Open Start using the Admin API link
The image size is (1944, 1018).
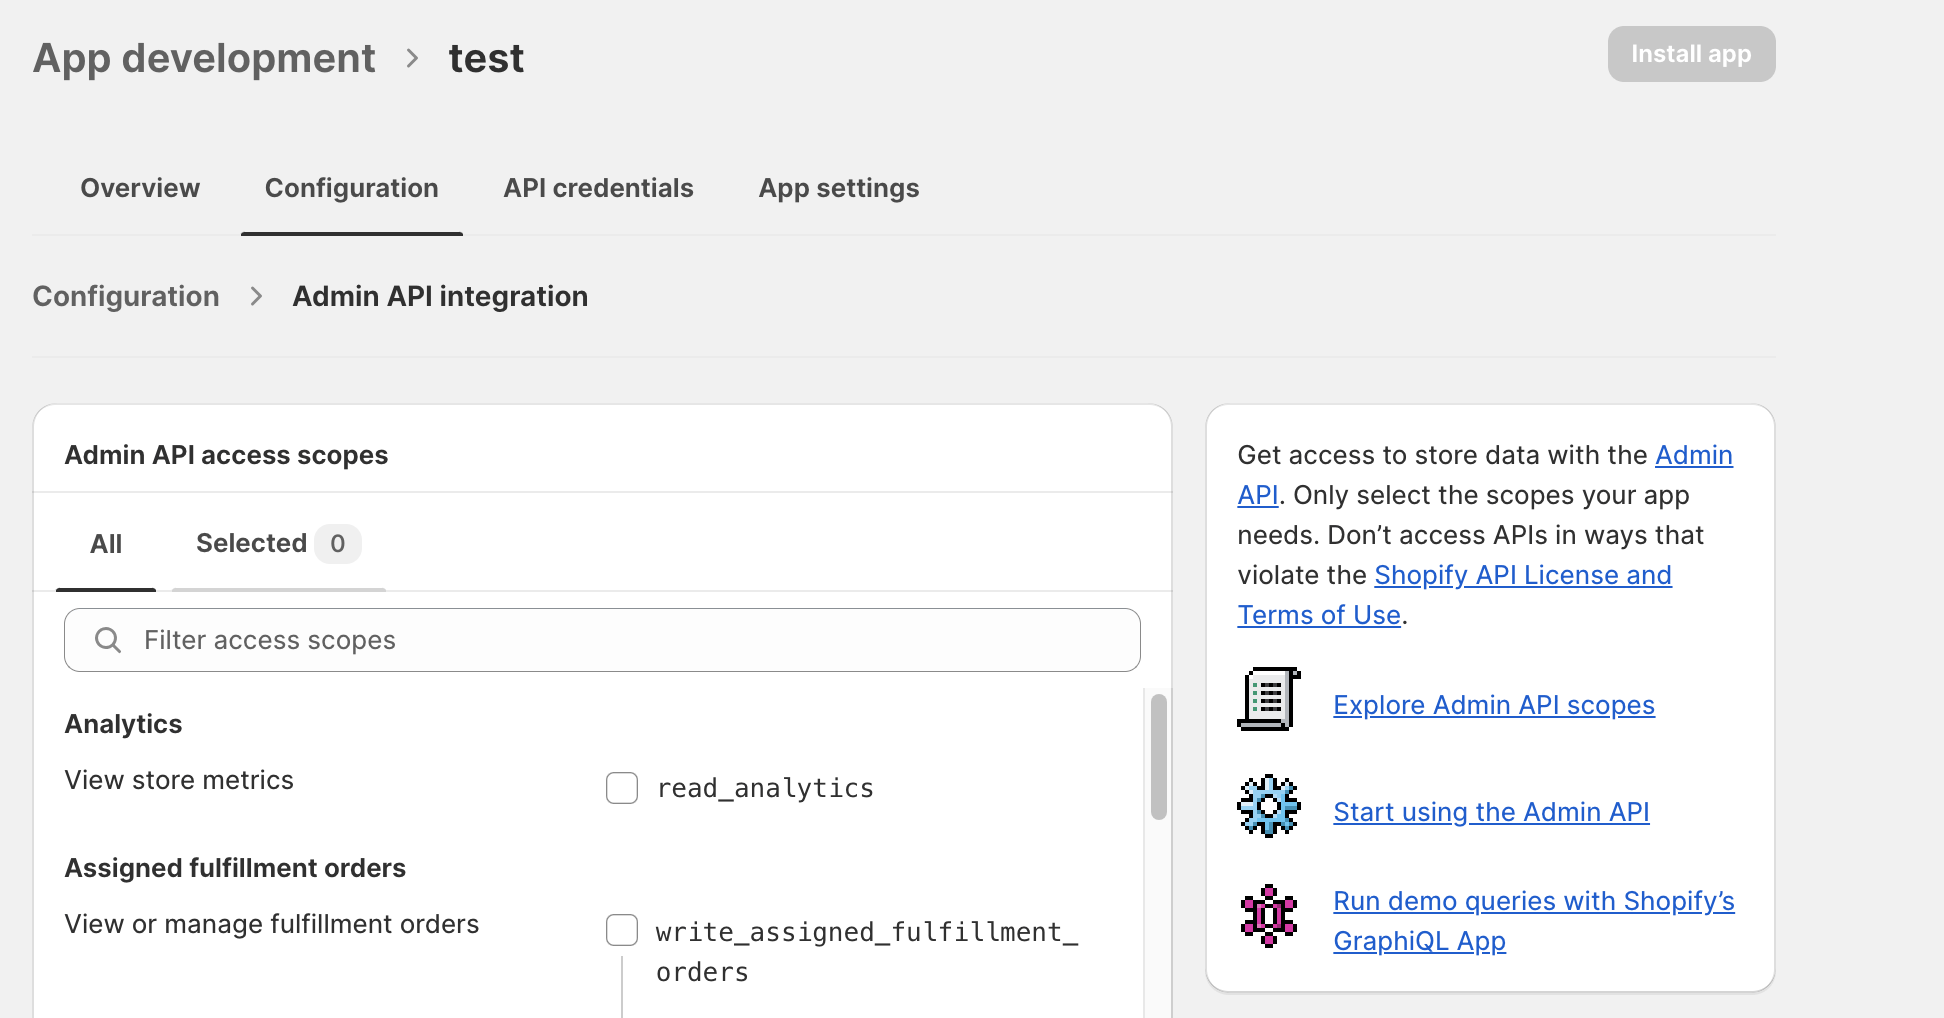coord(1491,812)
